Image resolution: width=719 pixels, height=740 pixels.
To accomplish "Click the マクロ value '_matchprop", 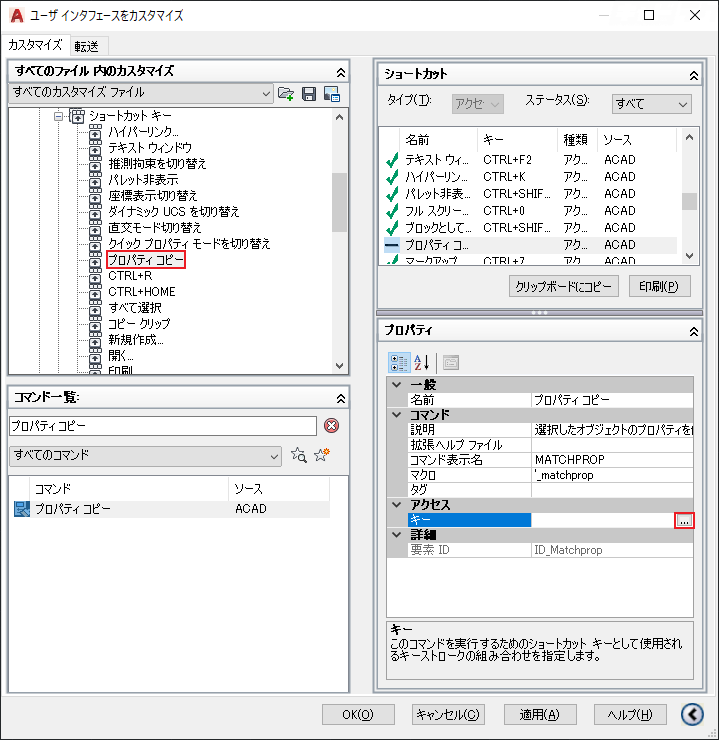I will point(564,475).
